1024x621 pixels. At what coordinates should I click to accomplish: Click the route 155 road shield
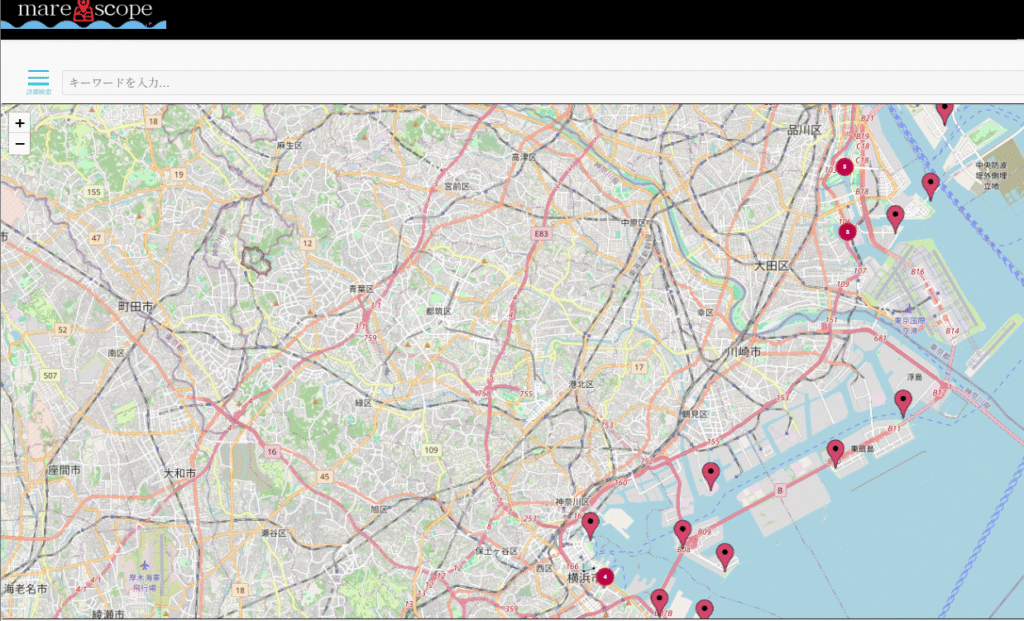tap(94, 192)
